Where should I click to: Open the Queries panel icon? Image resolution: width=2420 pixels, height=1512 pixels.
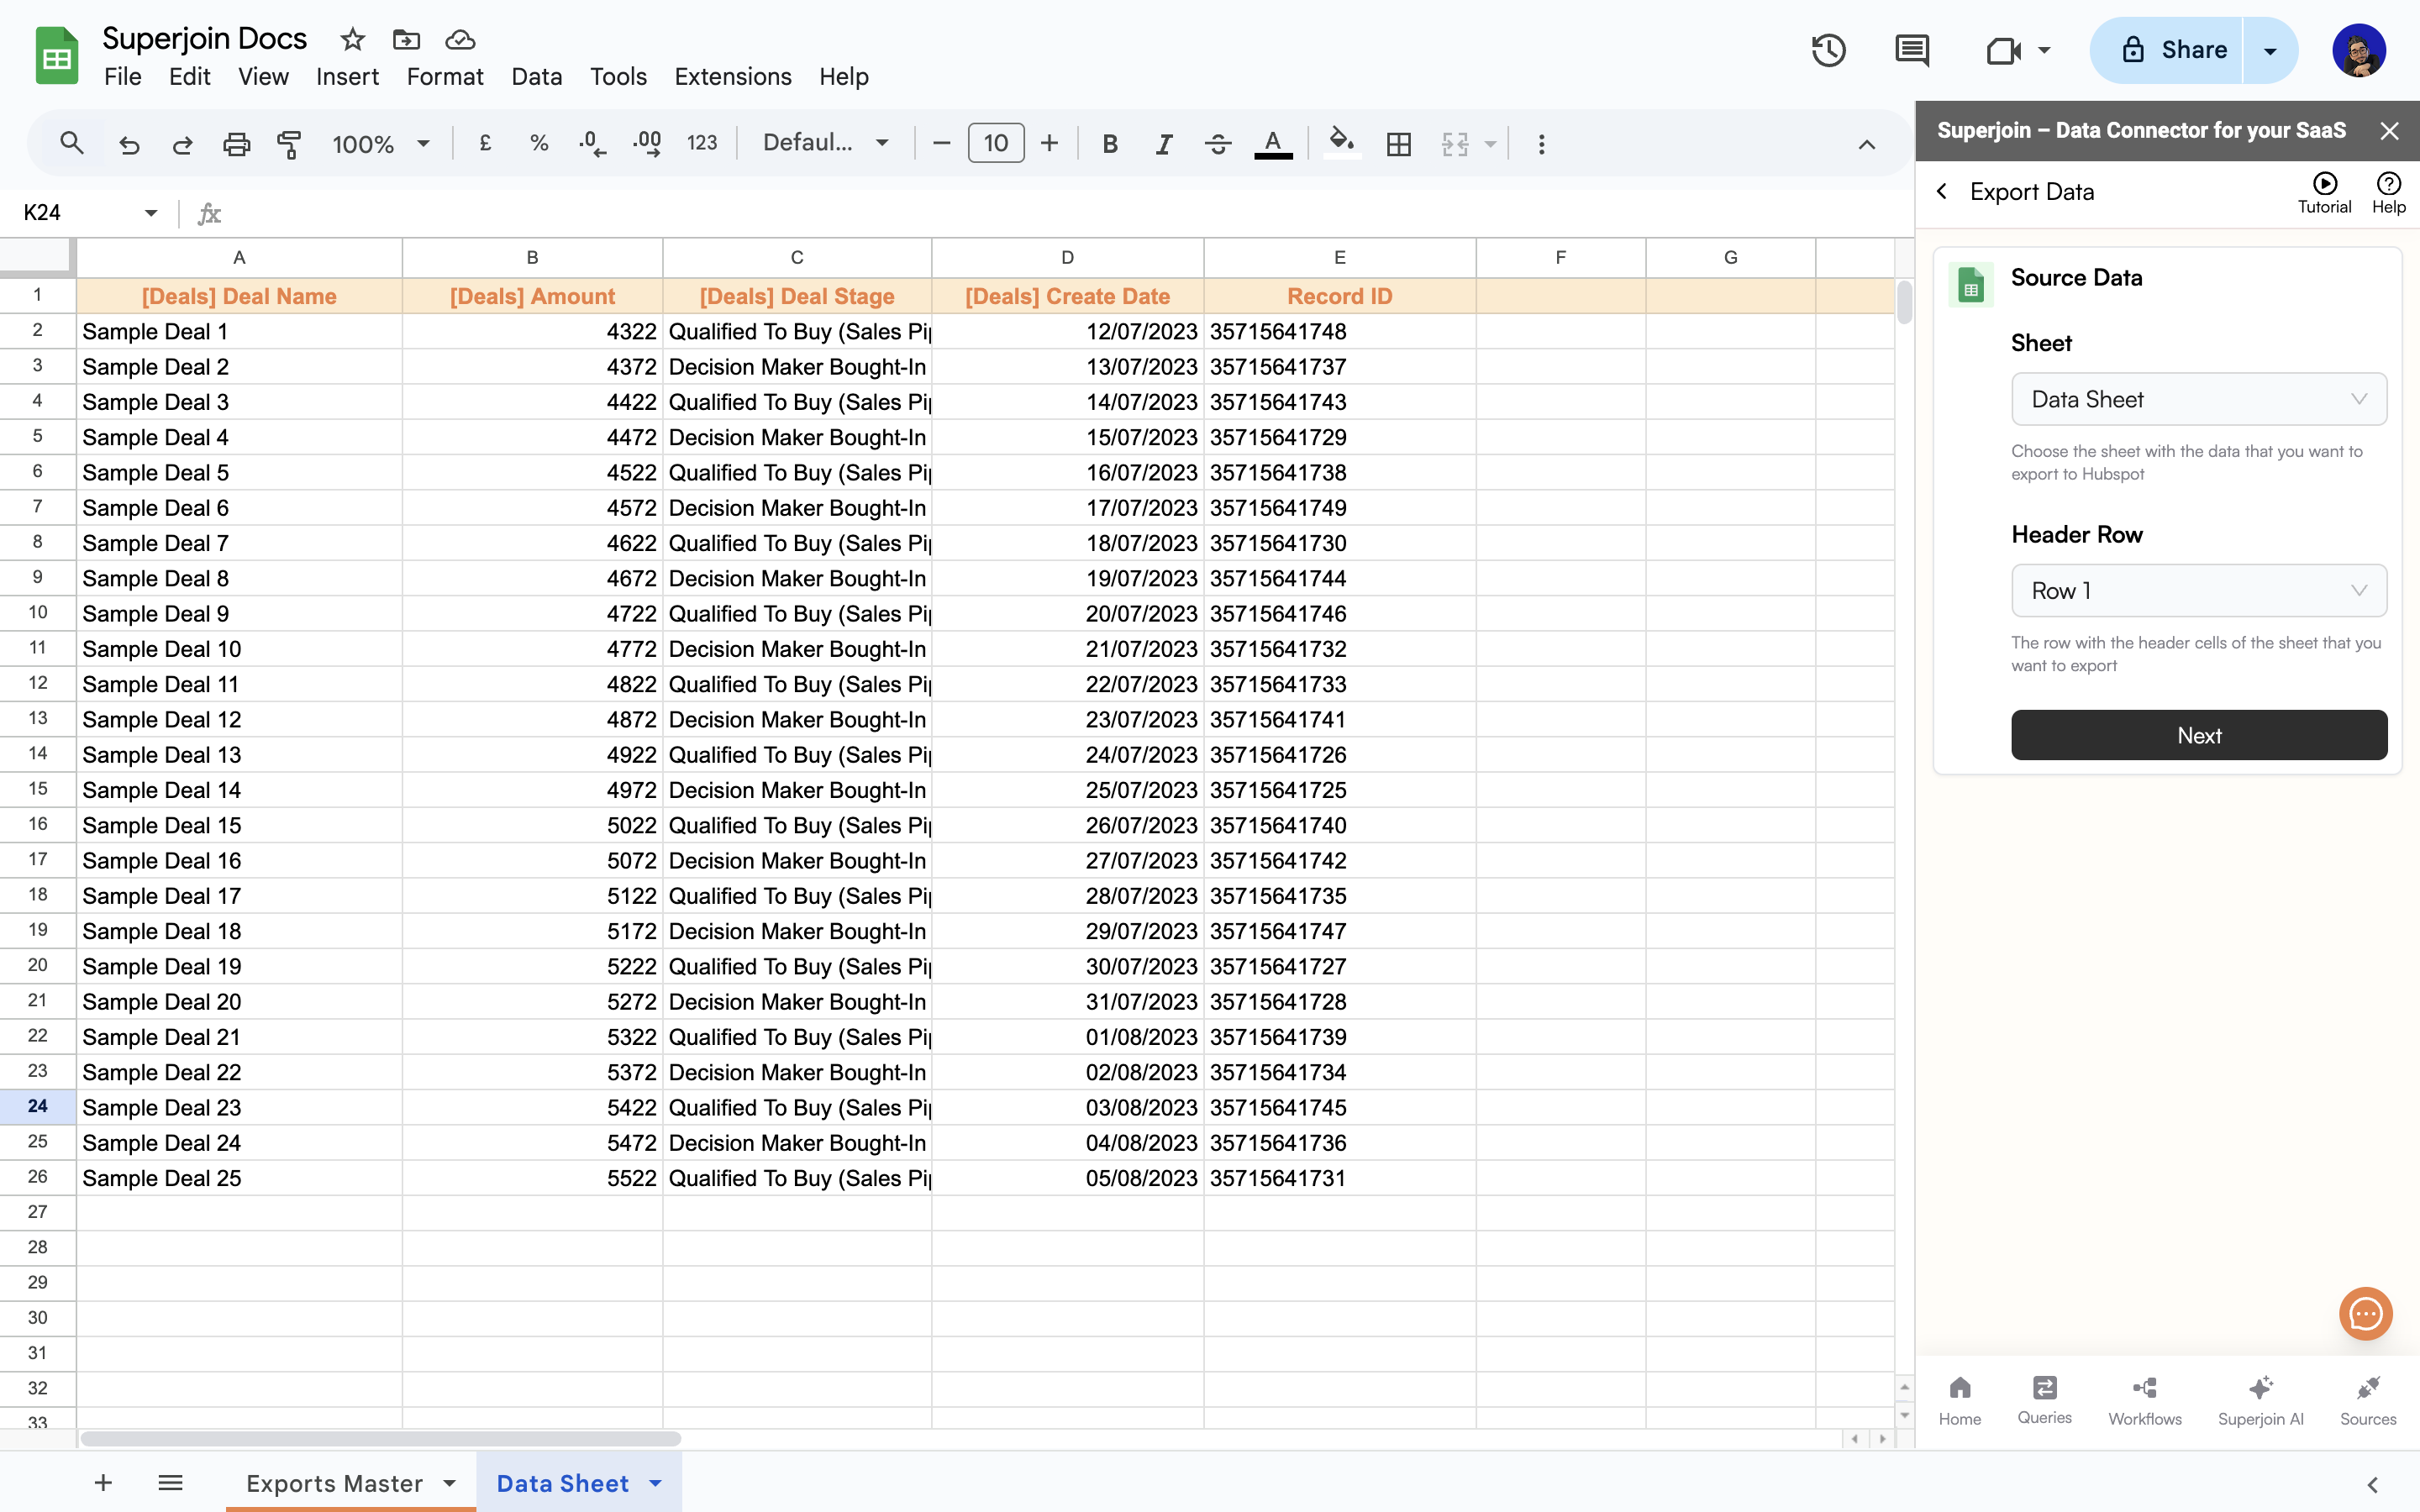tap(2044, 1388)
